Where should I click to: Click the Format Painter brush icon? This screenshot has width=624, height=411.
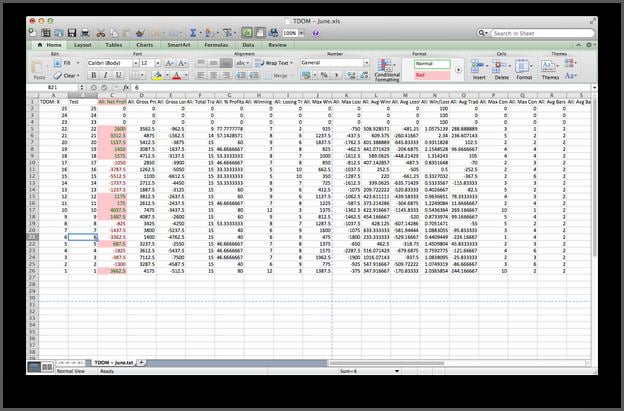140,33
